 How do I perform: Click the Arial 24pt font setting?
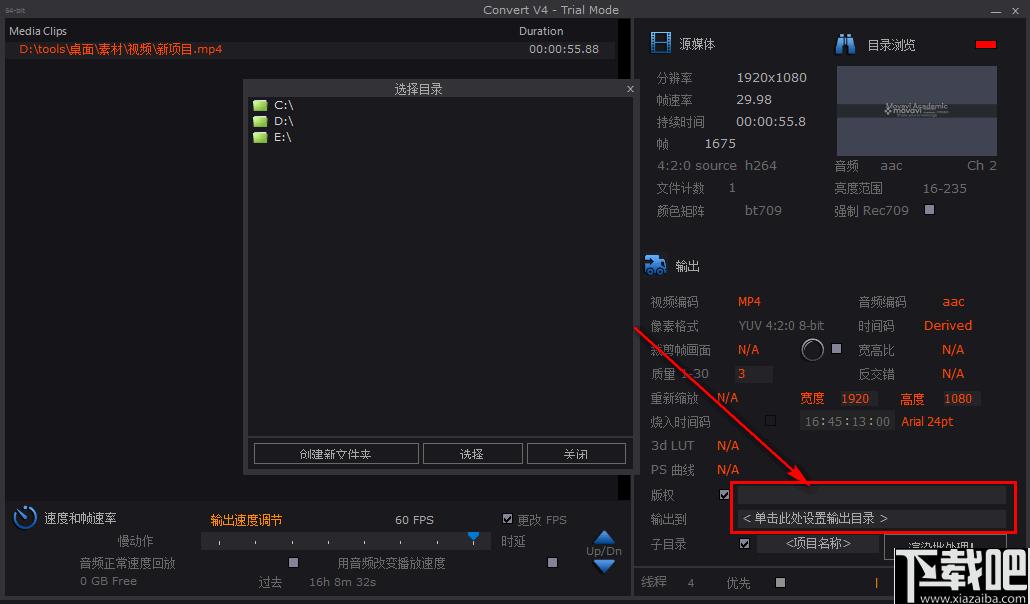(x=927, y=421)
